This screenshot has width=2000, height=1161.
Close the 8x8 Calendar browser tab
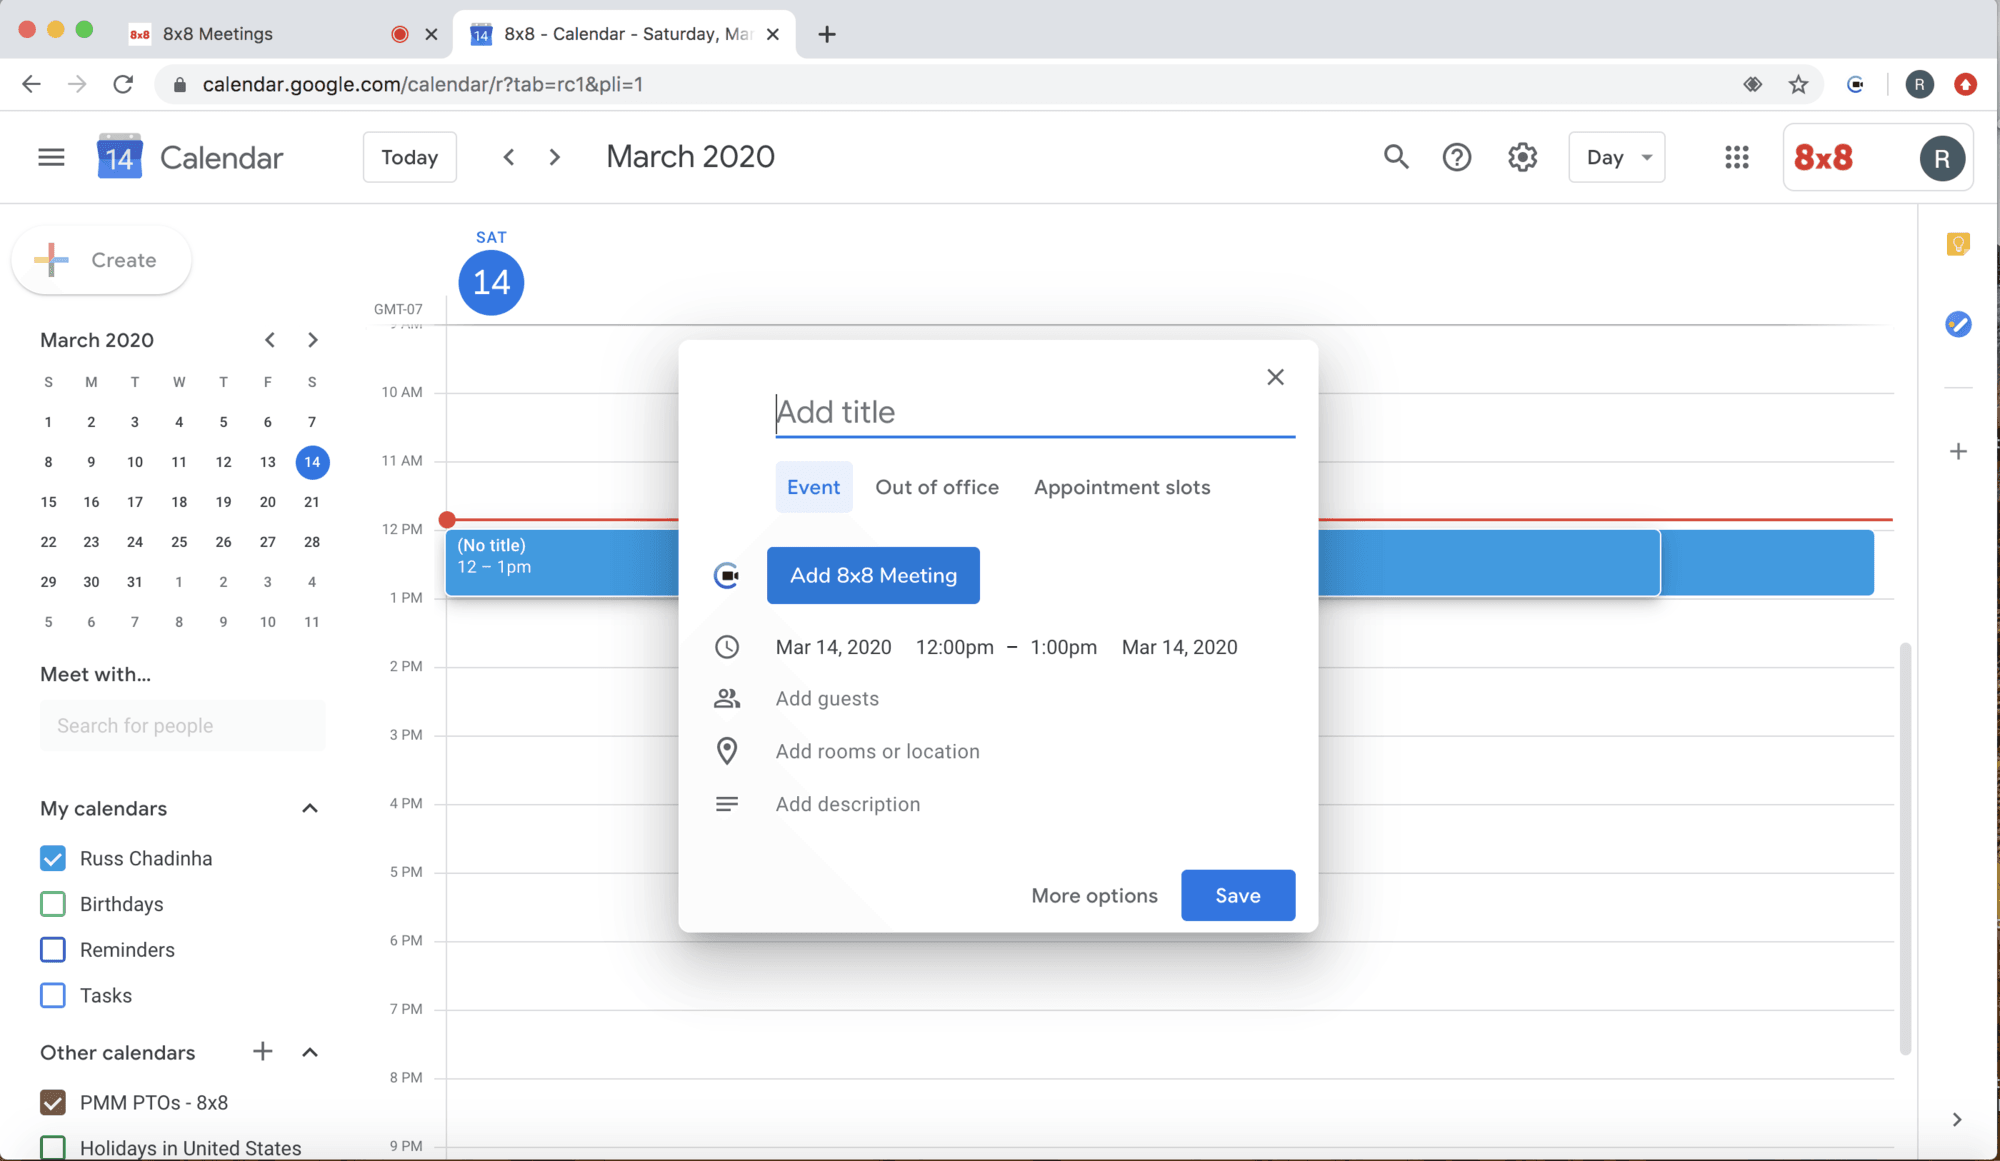[x=772, y=34]
